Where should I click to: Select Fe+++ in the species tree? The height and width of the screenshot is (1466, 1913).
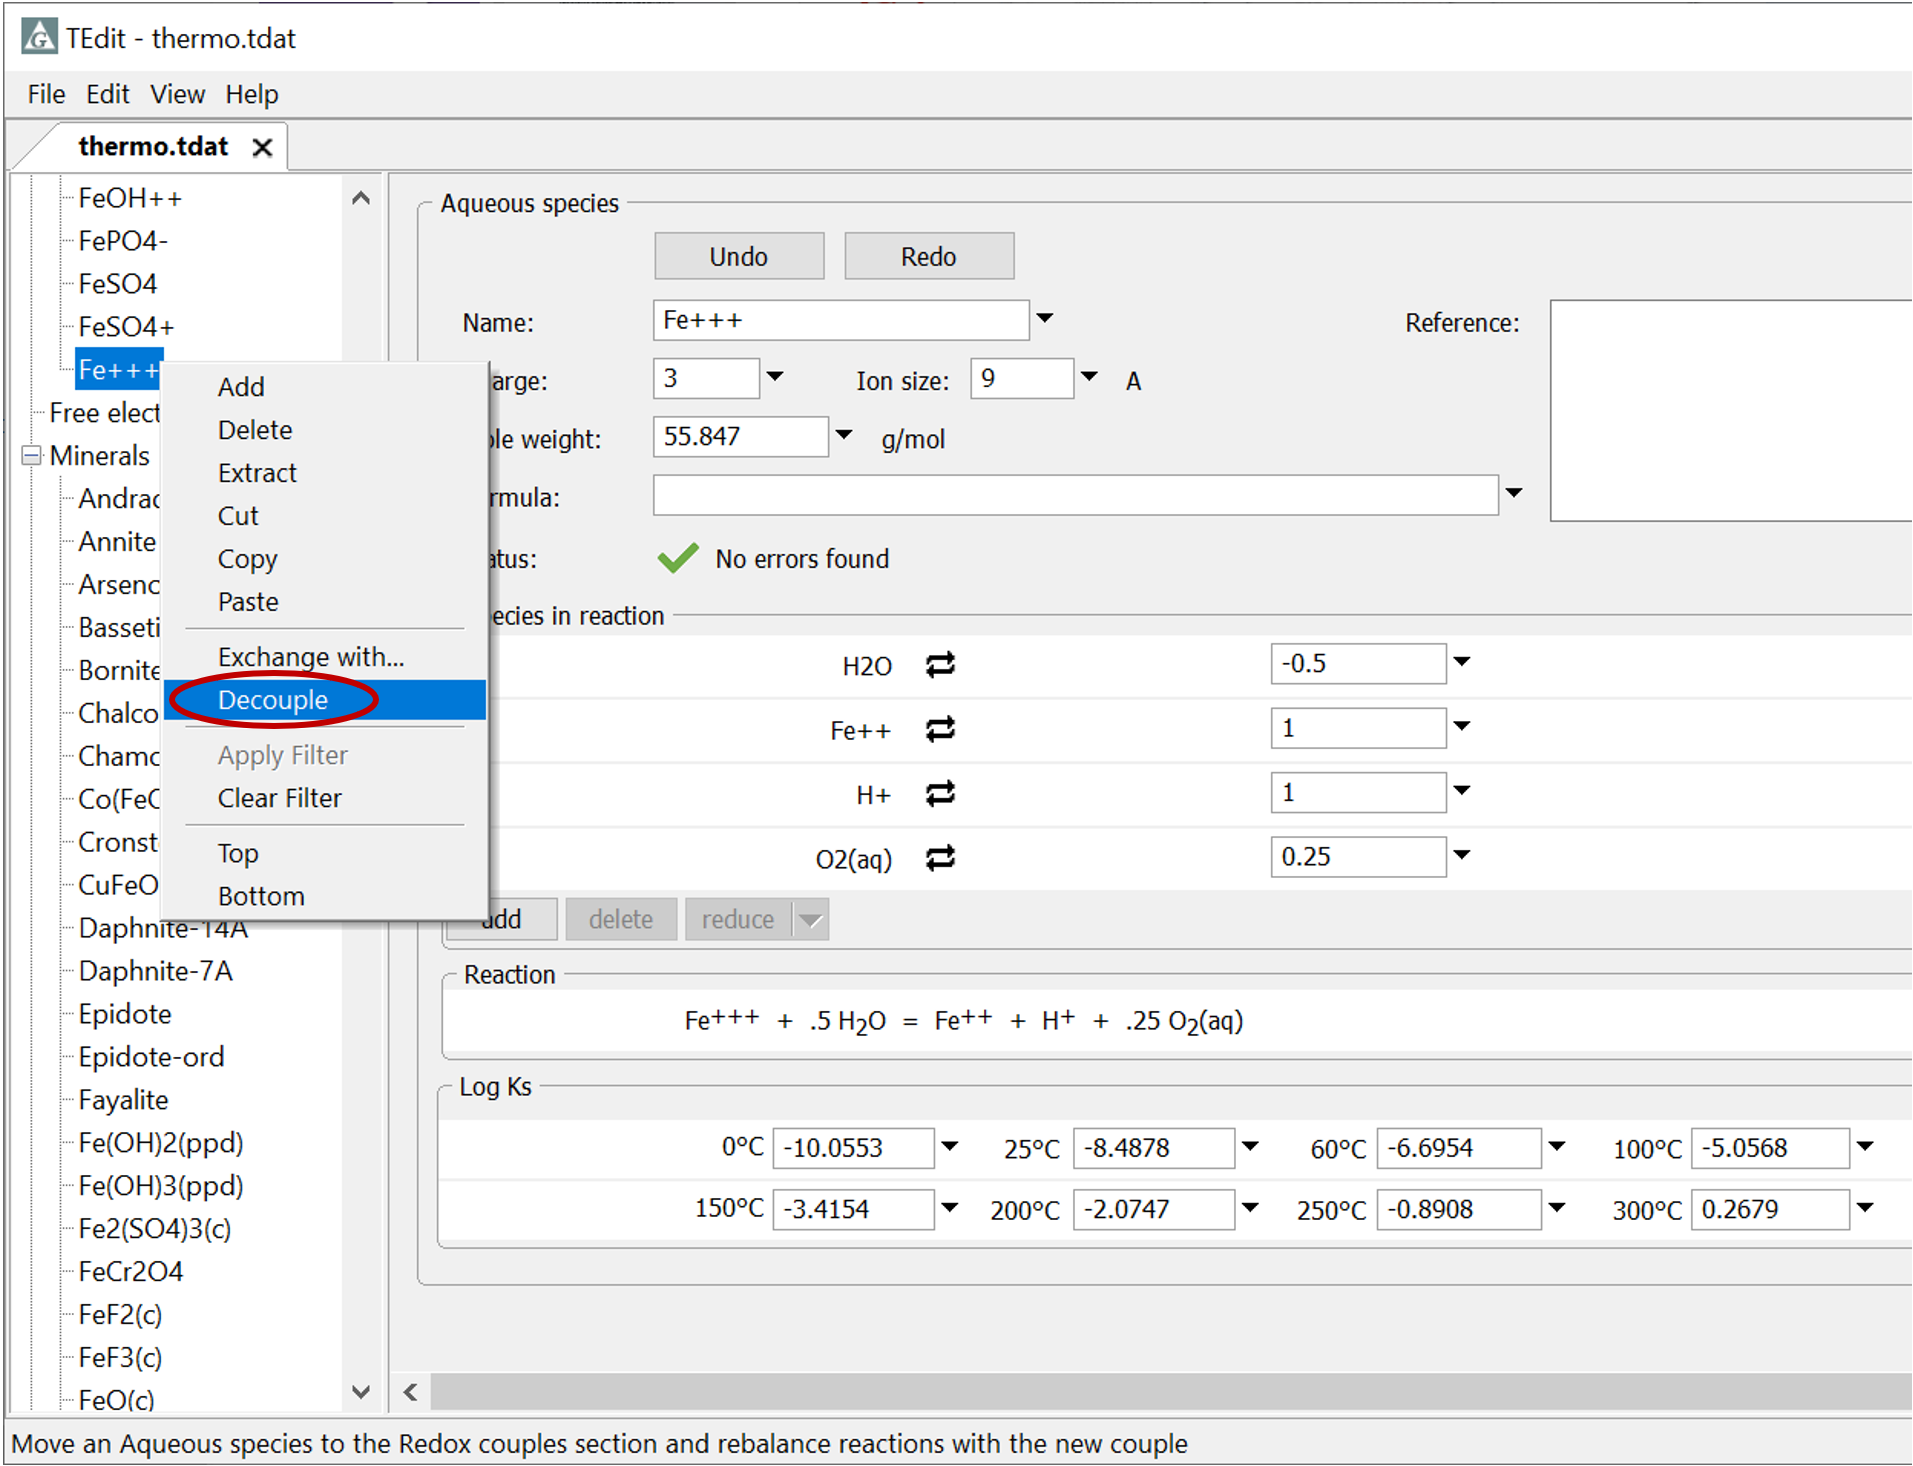pos(119,370)
